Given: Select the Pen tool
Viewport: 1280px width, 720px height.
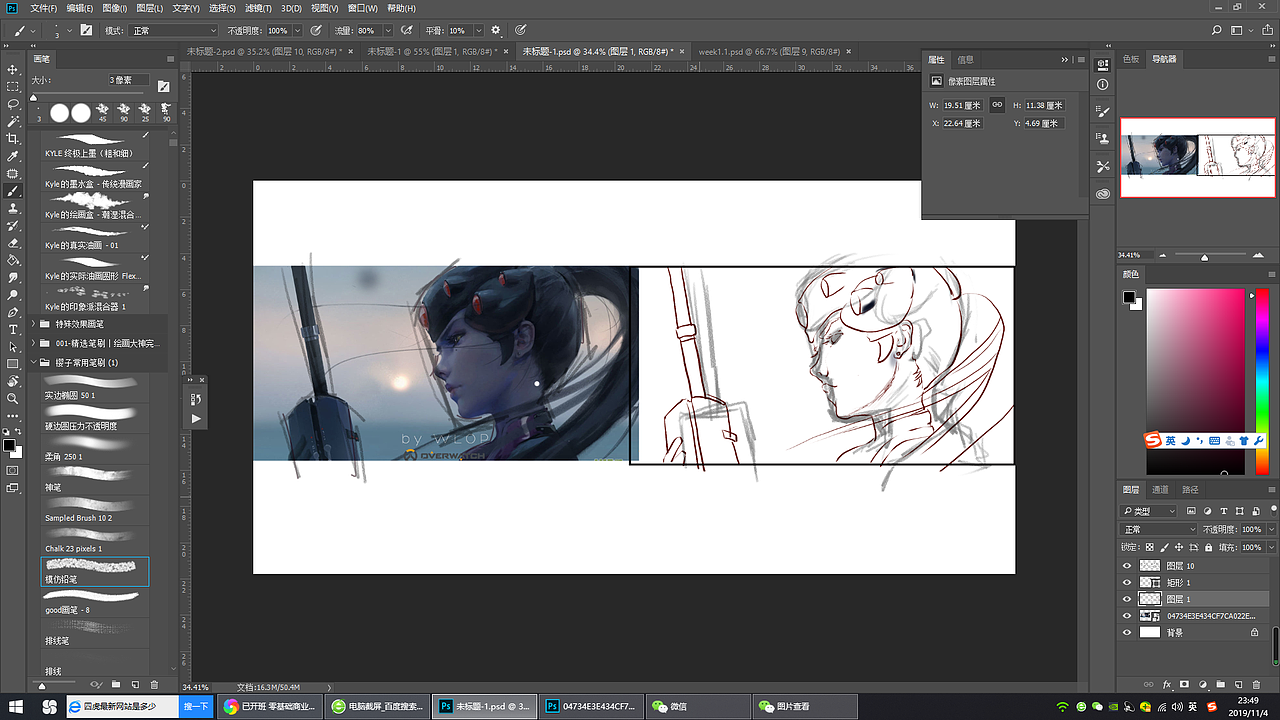Looking at the screenshot, I should pyautogui.click(x=13, y=312).
